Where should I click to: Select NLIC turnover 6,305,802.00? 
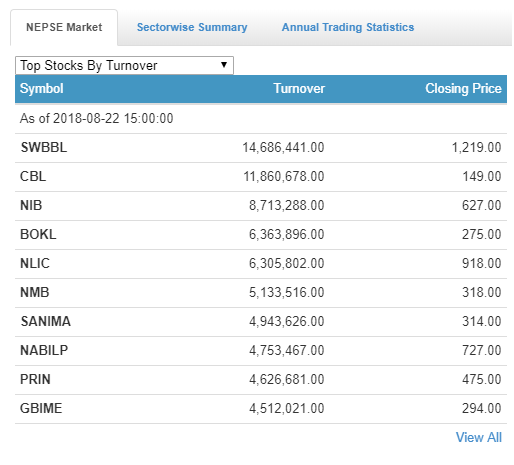287,263
